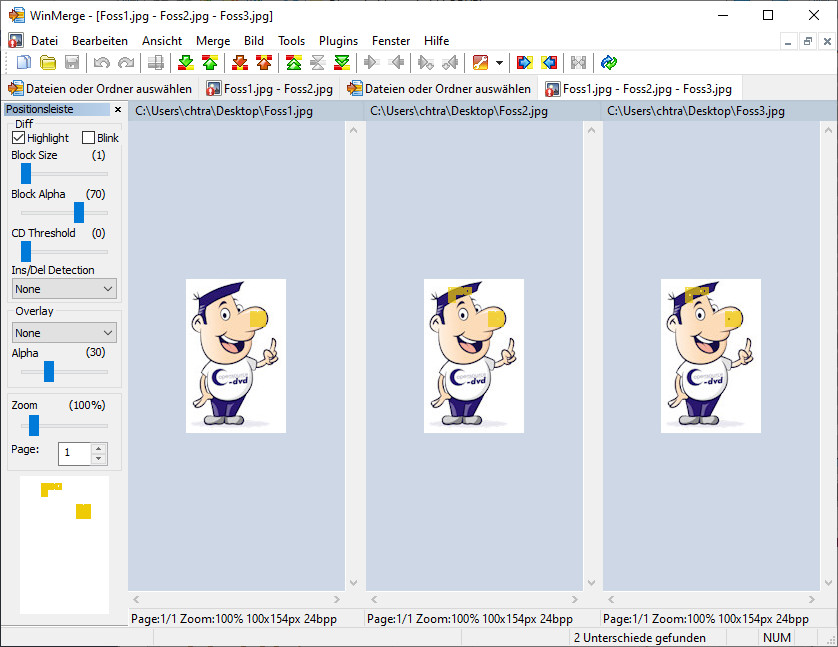Enable the Blink checkbox
This screenshot has height=647, width=838.
pos(88,138)
